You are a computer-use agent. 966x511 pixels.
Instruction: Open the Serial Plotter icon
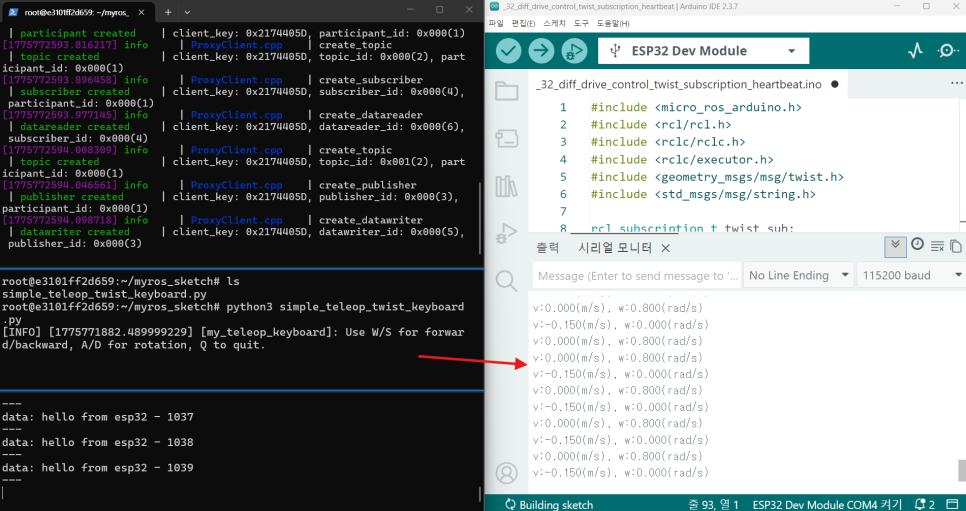click(x=915, y=51)
